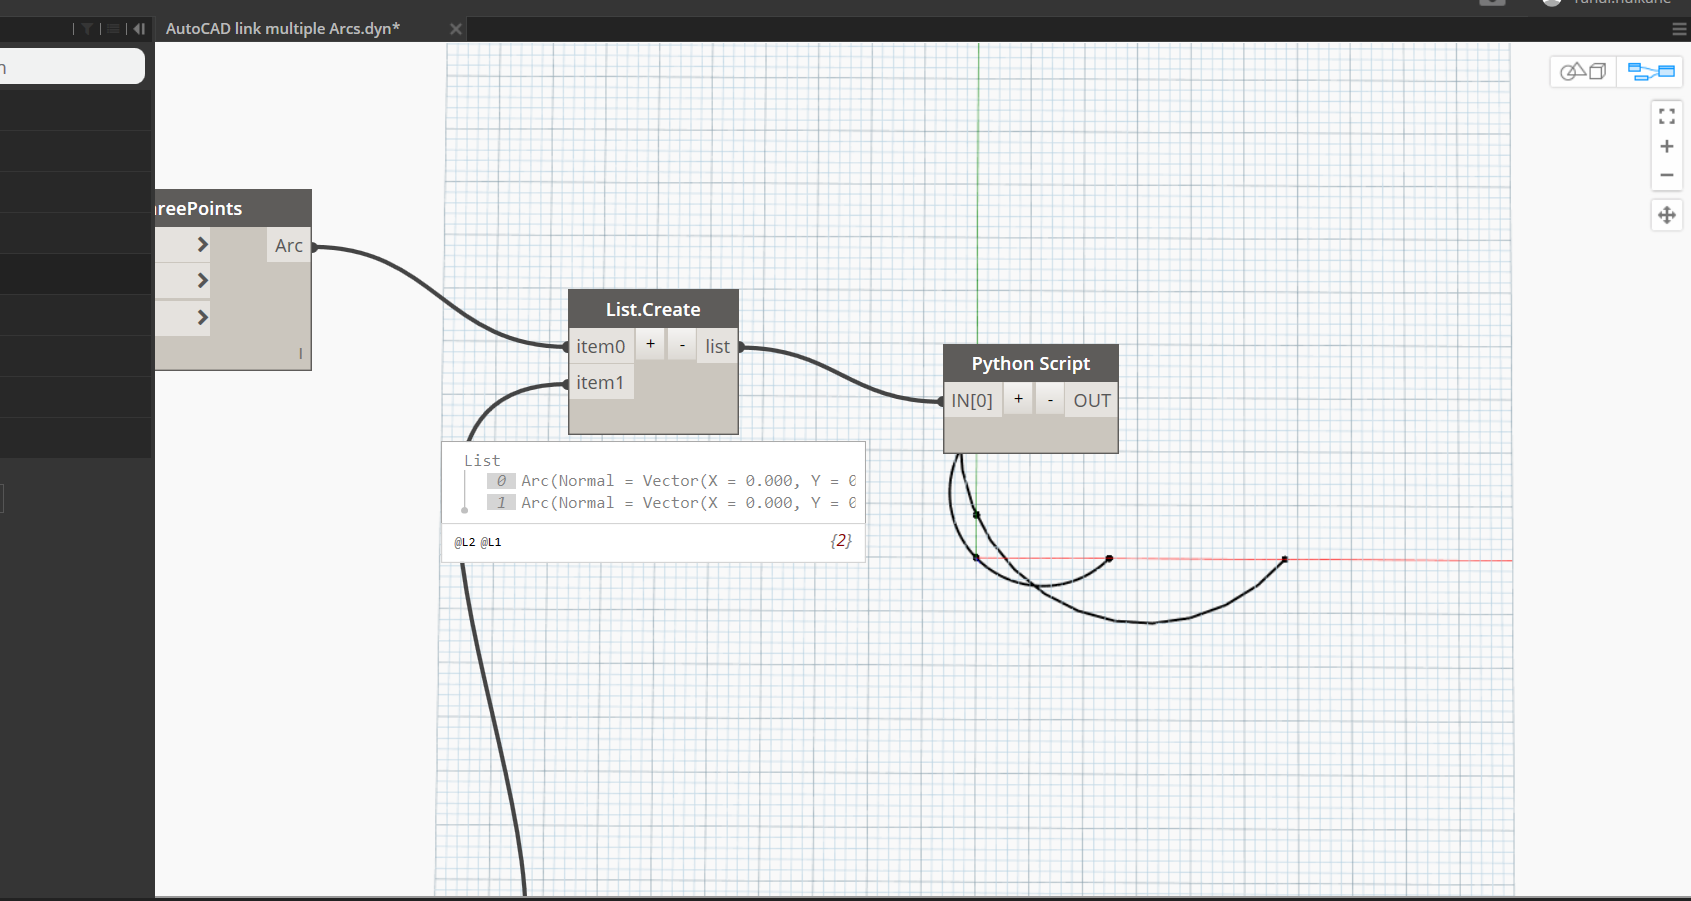
Task: Click the zoom to fit icon
Action: 1666,116
